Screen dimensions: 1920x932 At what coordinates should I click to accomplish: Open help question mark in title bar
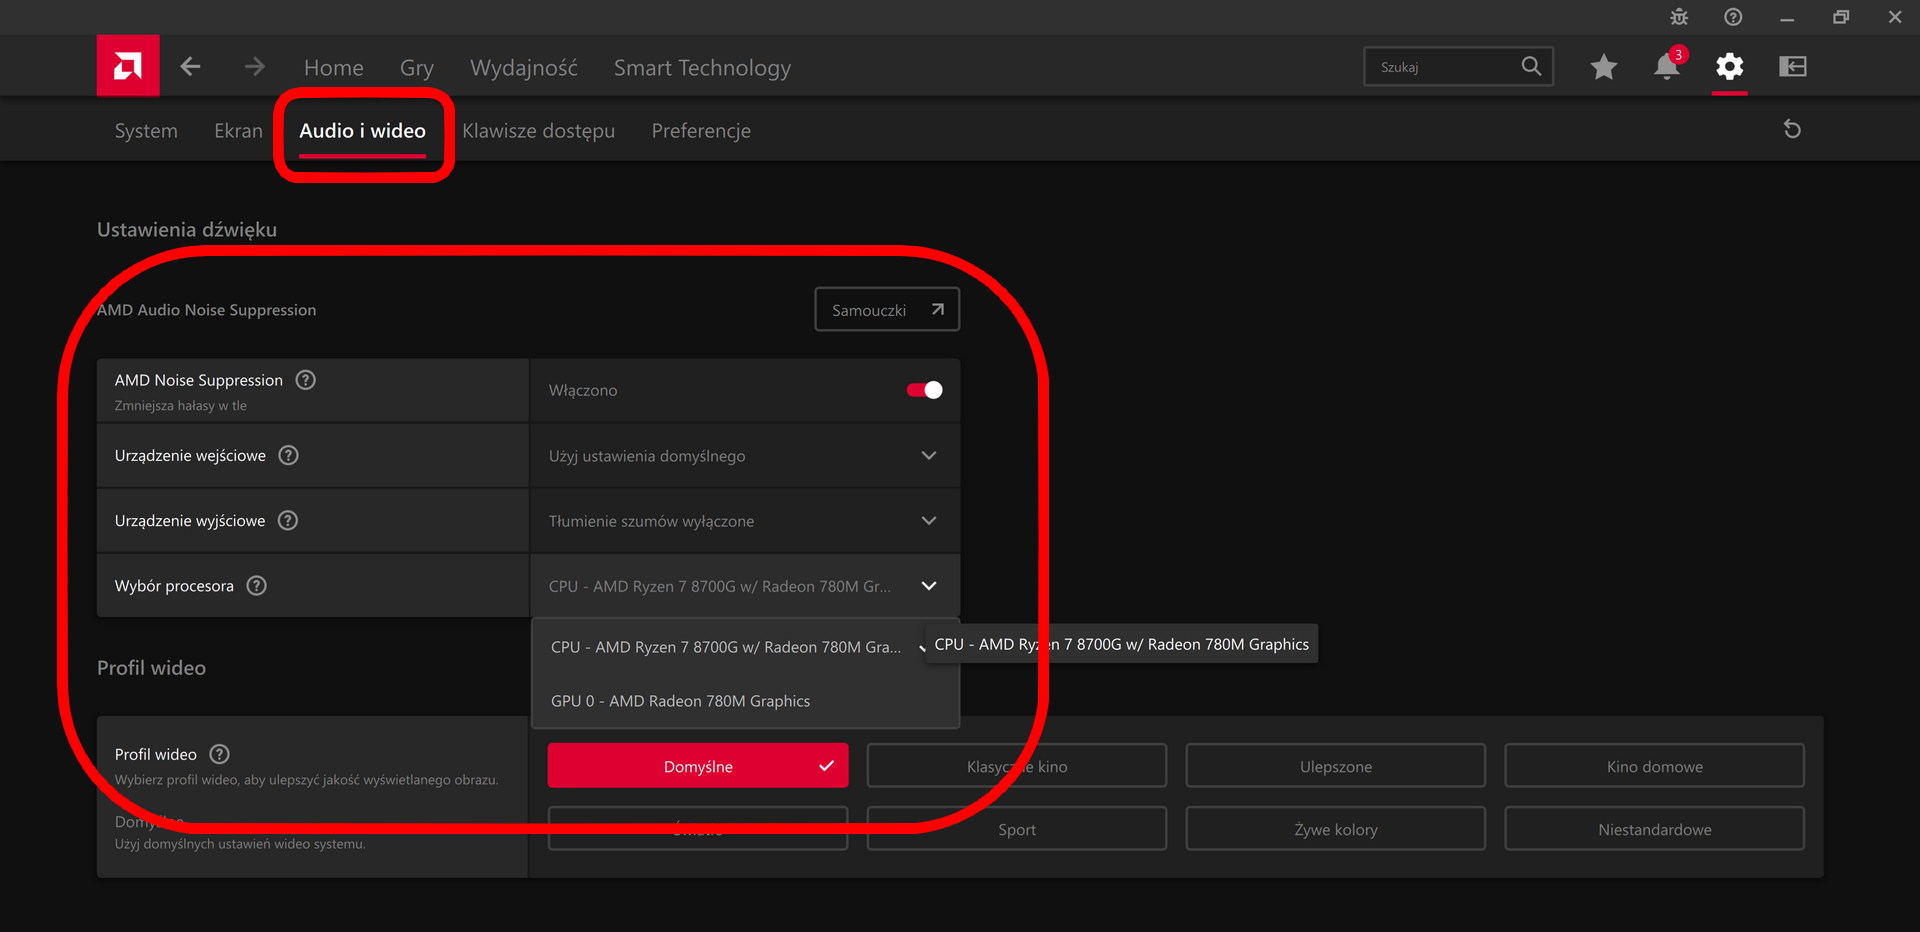(x=1733, y=17)
